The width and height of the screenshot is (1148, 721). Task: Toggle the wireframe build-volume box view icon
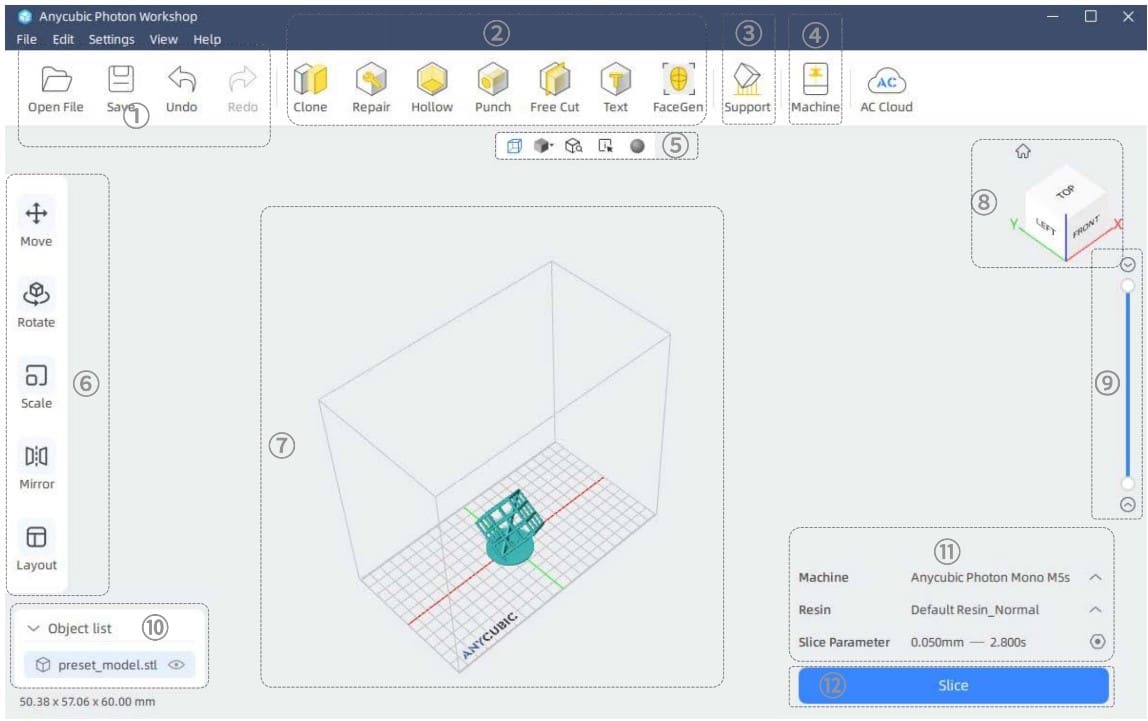(515, 146)
